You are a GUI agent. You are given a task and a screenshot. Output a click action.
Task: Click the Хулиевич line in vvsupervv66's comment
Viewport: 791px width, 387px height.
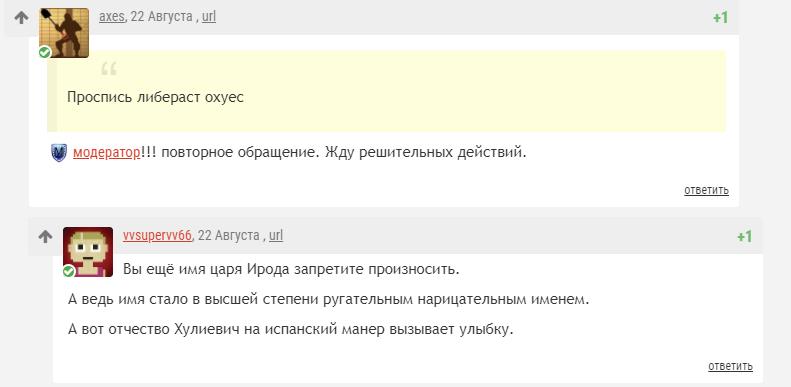[291, 330]
